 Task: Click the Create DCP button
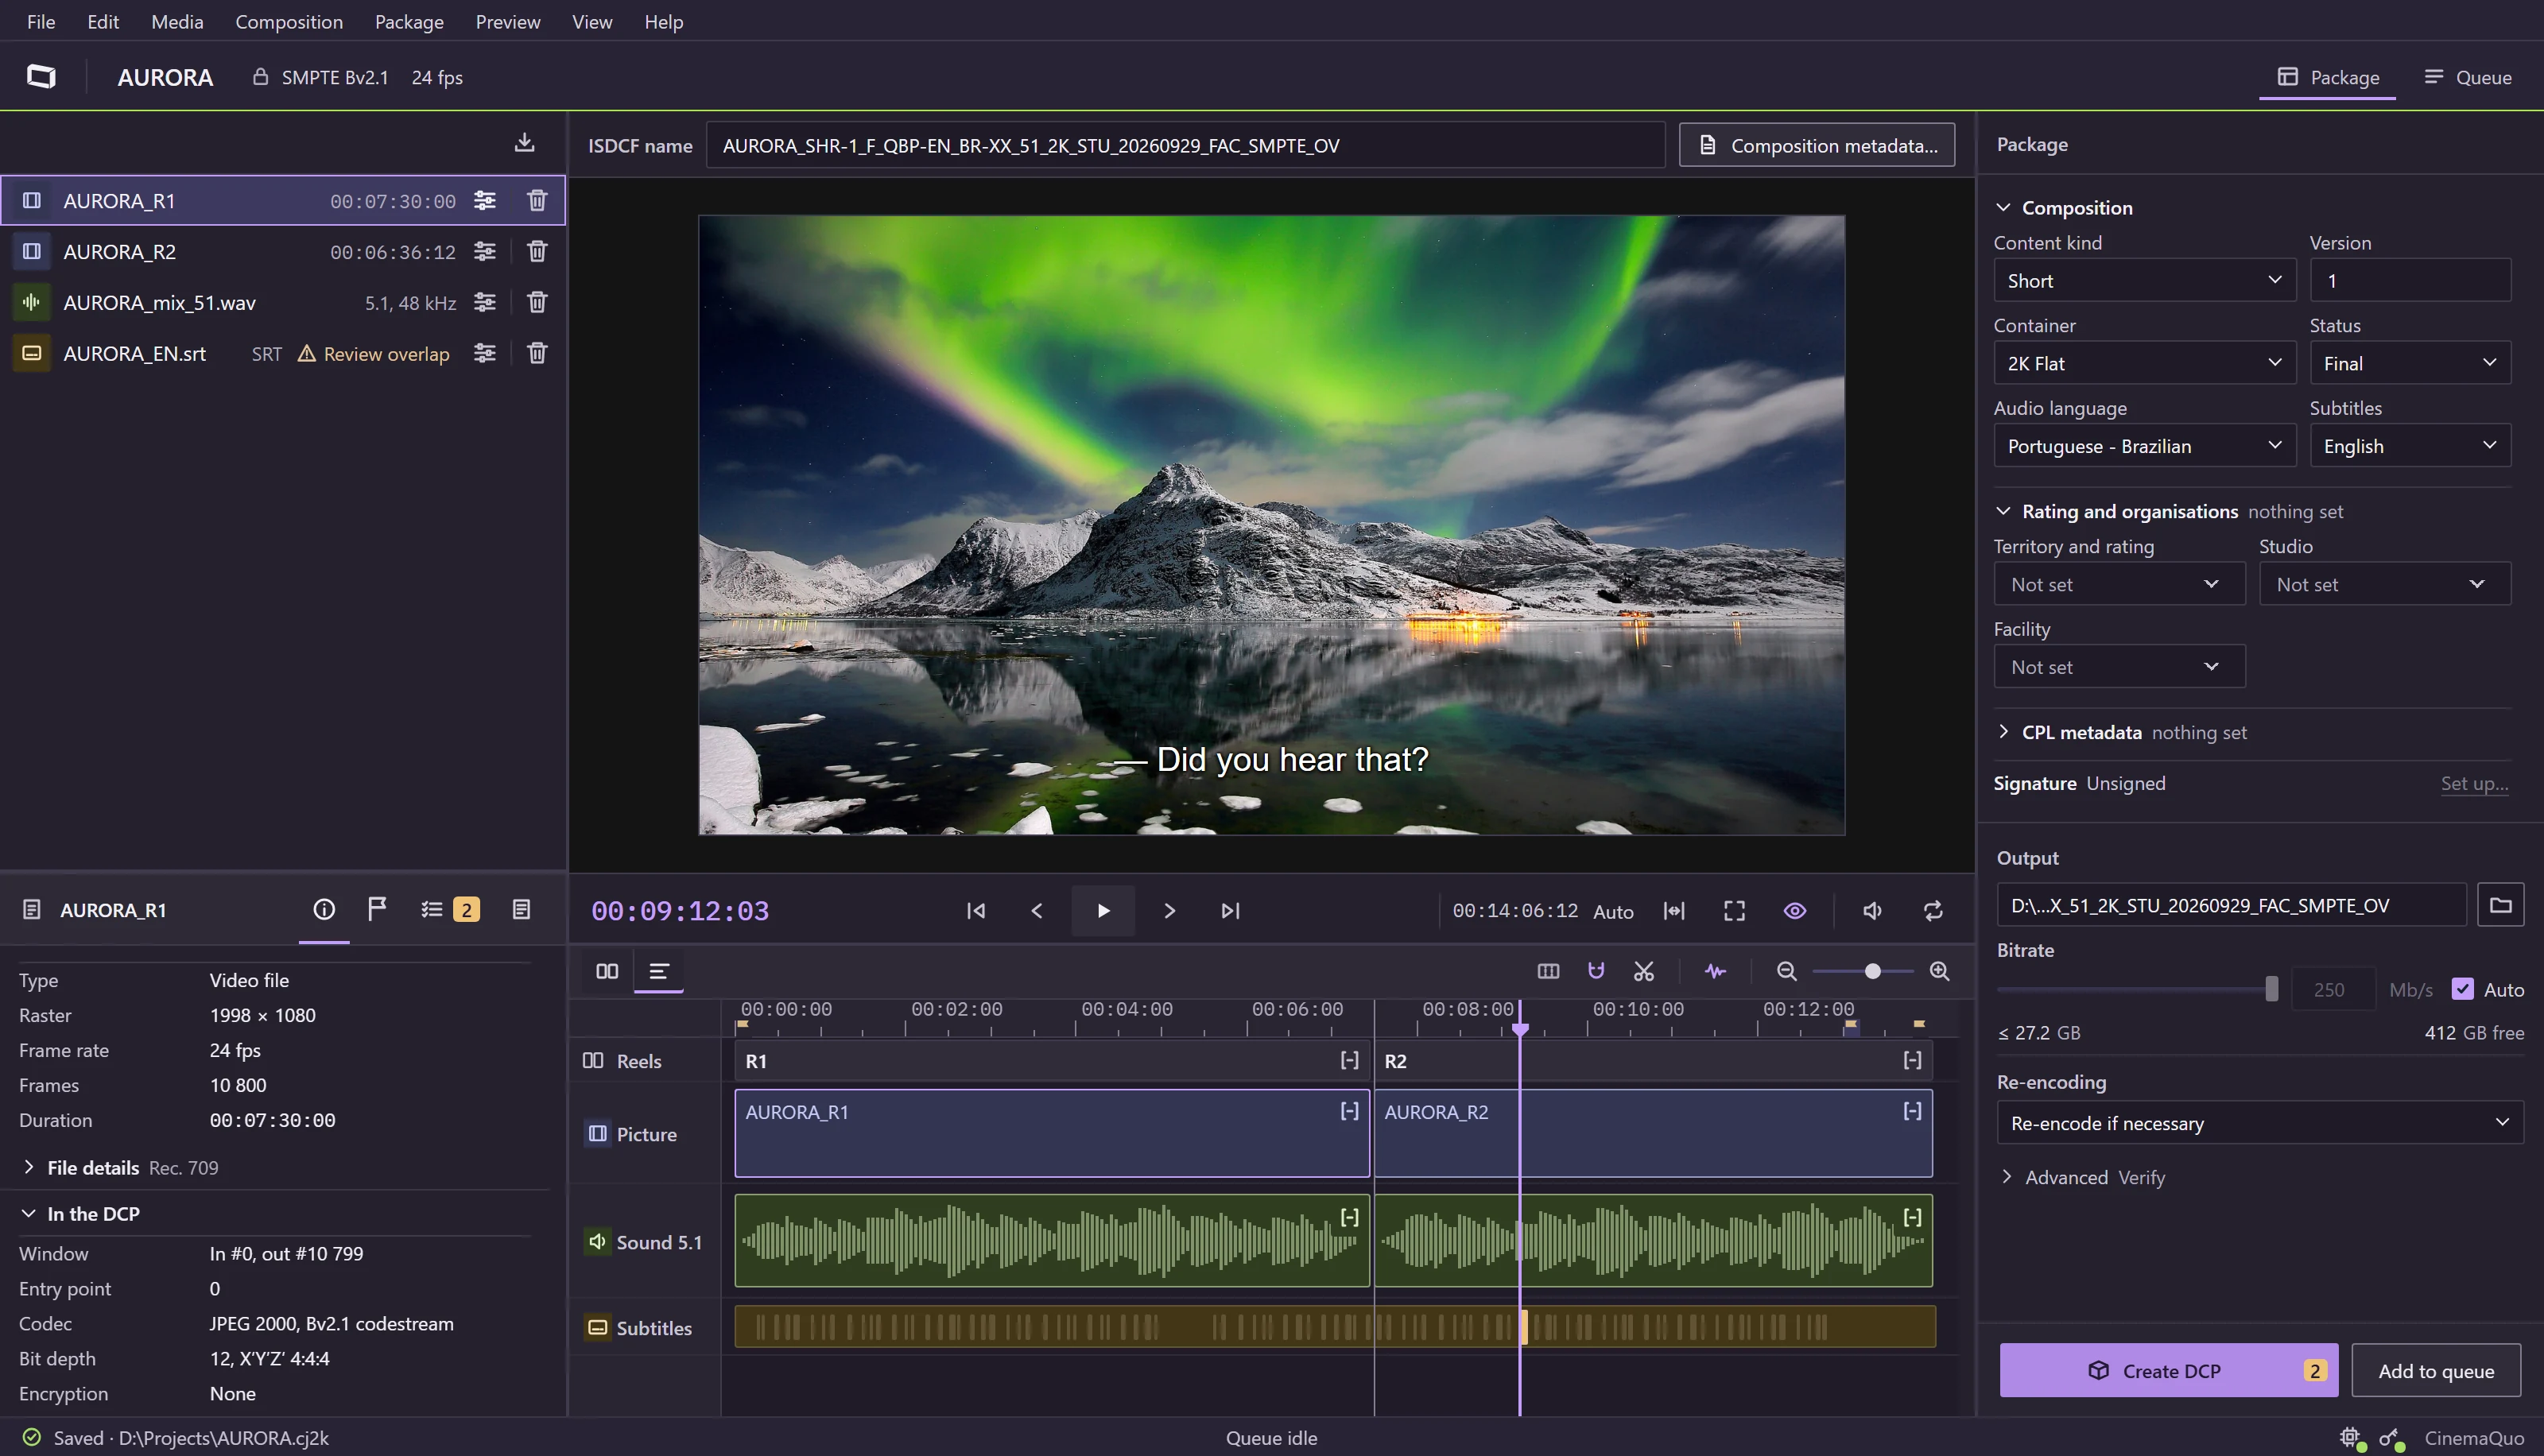[x=2169, y=1370]
